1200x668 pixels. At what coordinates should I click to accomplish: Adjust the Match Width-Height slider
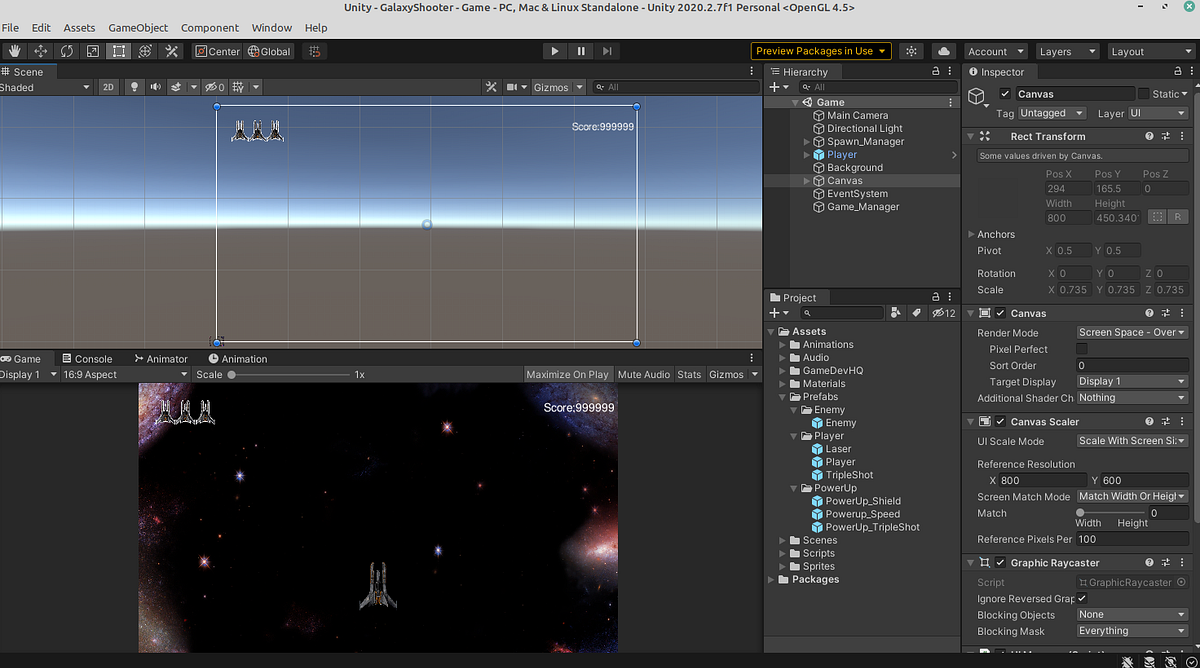[1080, 513]
